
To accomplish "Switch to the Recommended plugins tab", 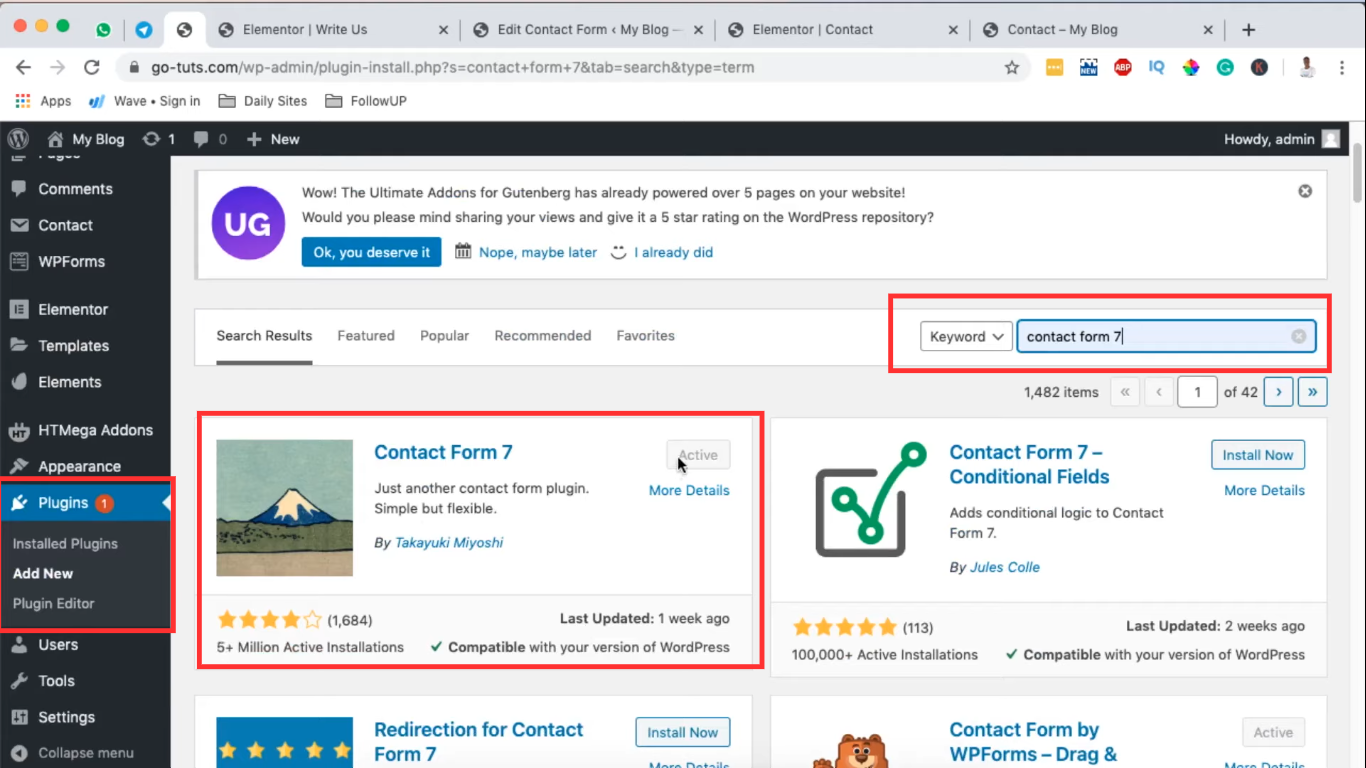I will tap(543, 336).
